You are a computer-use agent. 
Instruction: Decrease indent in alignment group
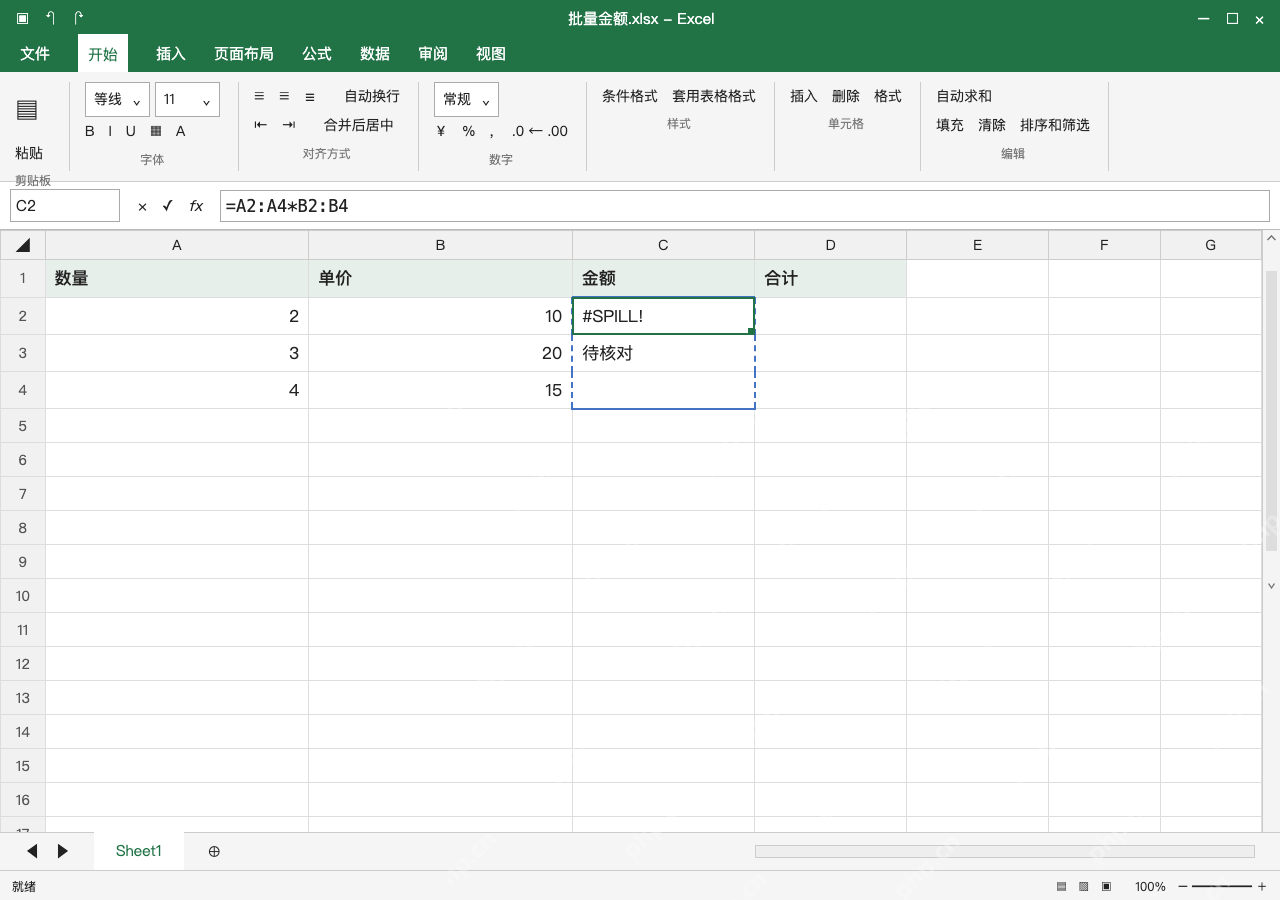coord(261,125)
